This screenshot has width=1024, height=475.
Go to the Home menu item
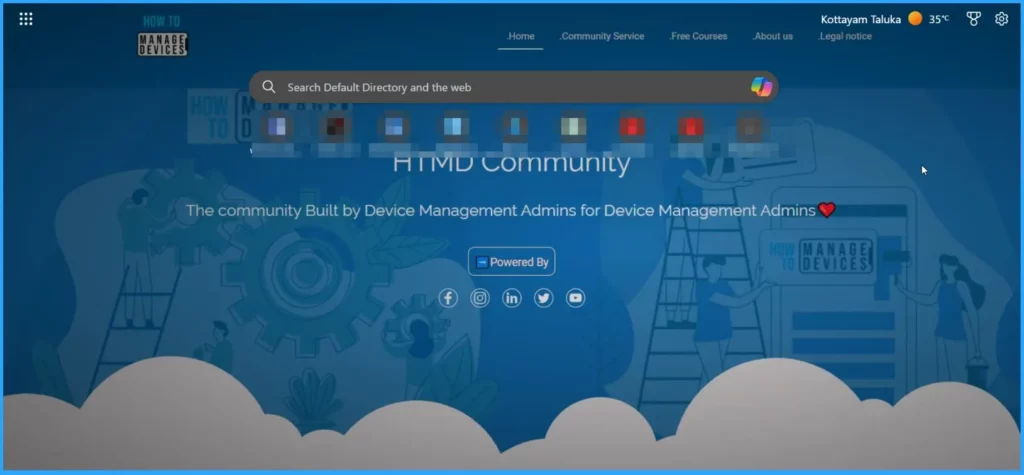pyautogui.click(x=520, y=37)
